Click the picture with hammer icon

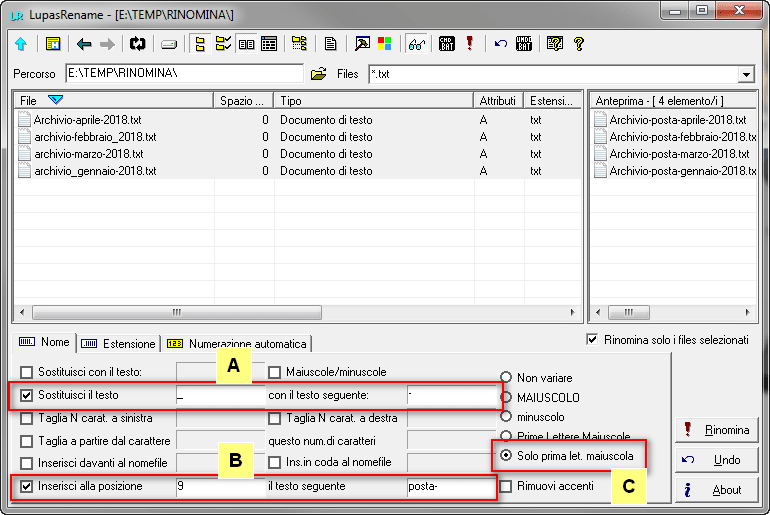point(362,44)
